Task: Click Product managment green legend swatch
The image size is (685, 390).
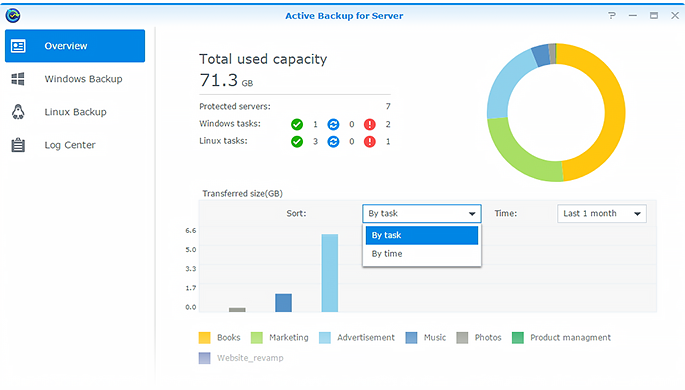Action: point(518,338)
